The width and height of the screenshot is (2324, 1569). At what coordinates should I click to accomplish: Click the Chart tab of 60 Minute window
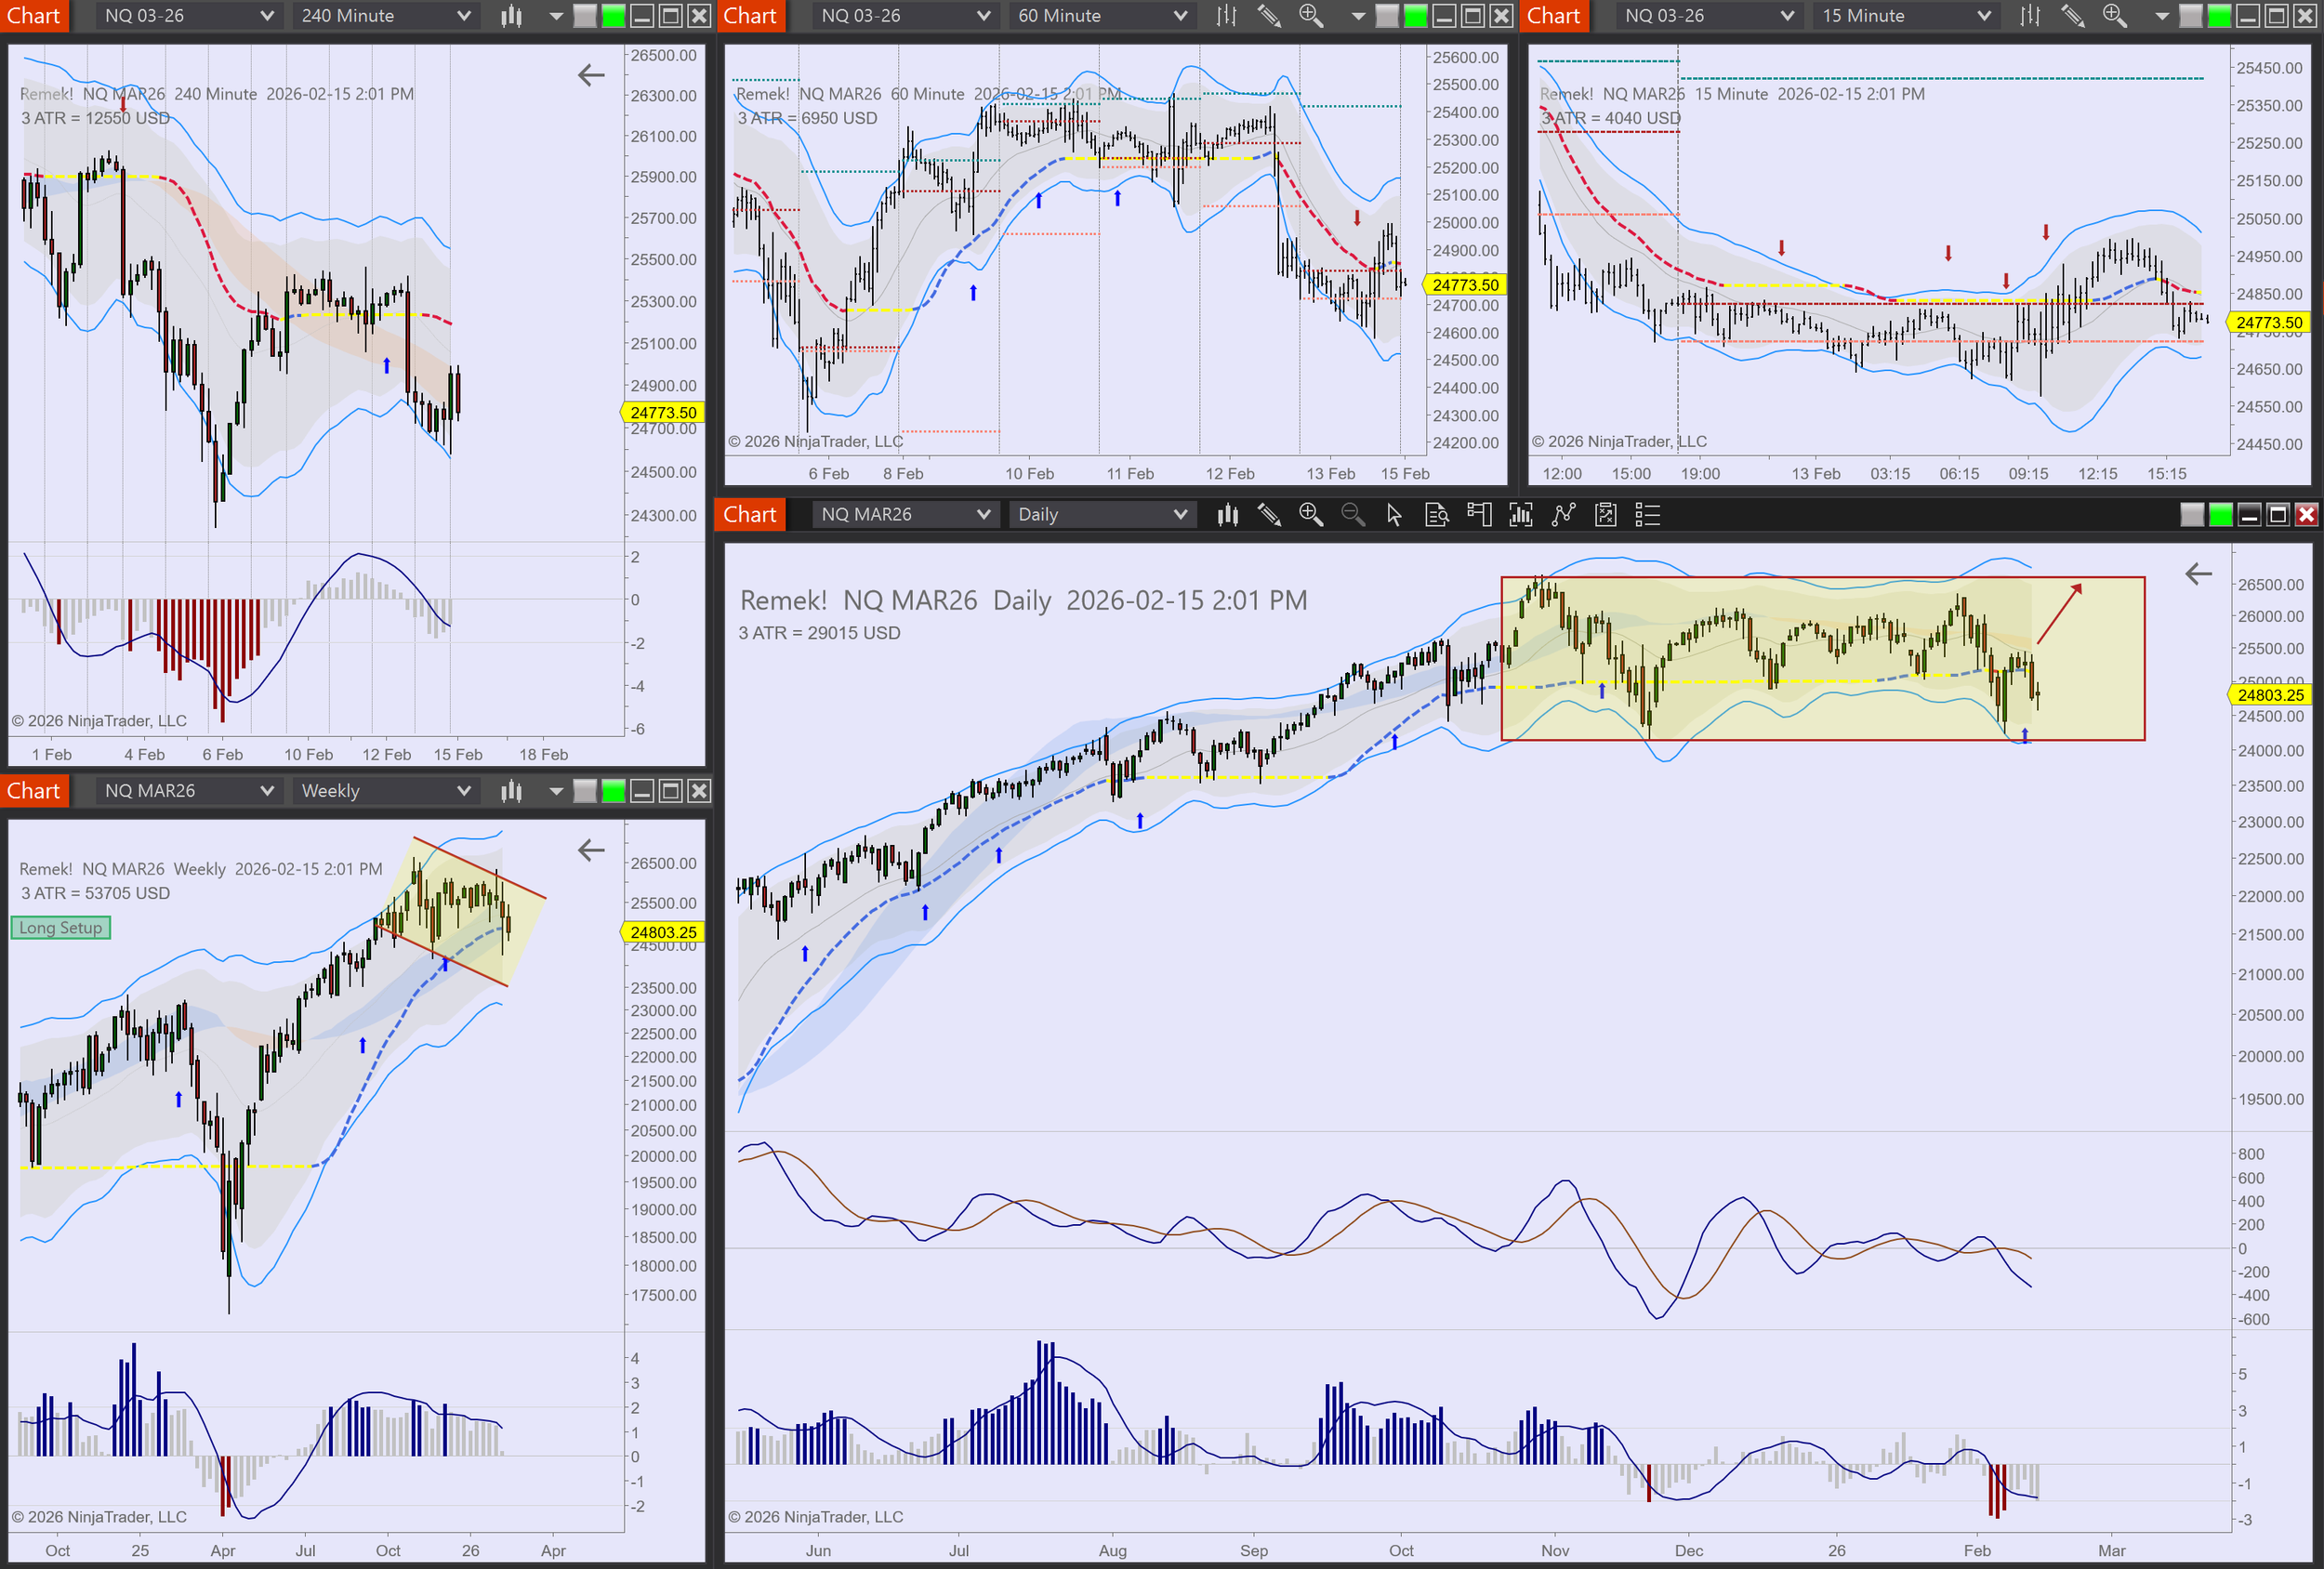pyautogui.click(x=750, y=16)
